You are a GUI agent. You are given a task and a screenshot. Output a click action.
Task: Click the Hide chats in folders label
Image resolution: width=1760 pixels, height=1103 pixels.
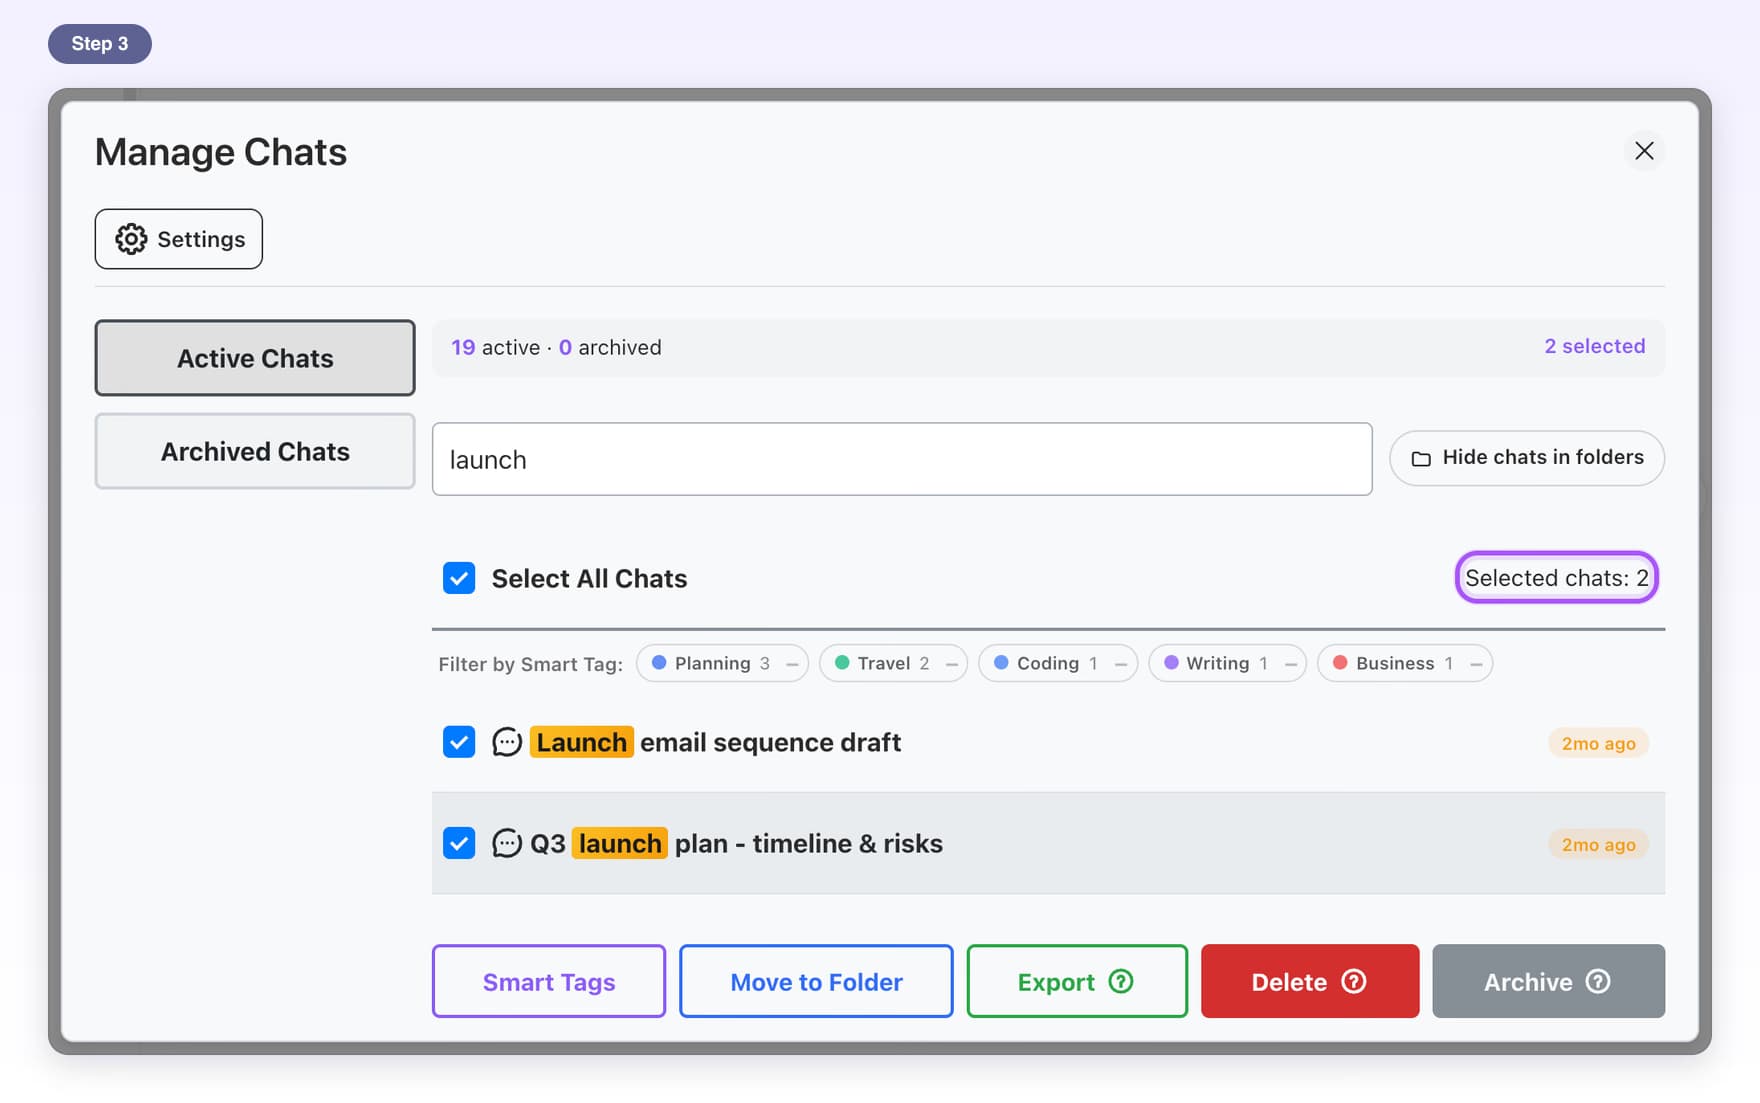coord(1543,457)
